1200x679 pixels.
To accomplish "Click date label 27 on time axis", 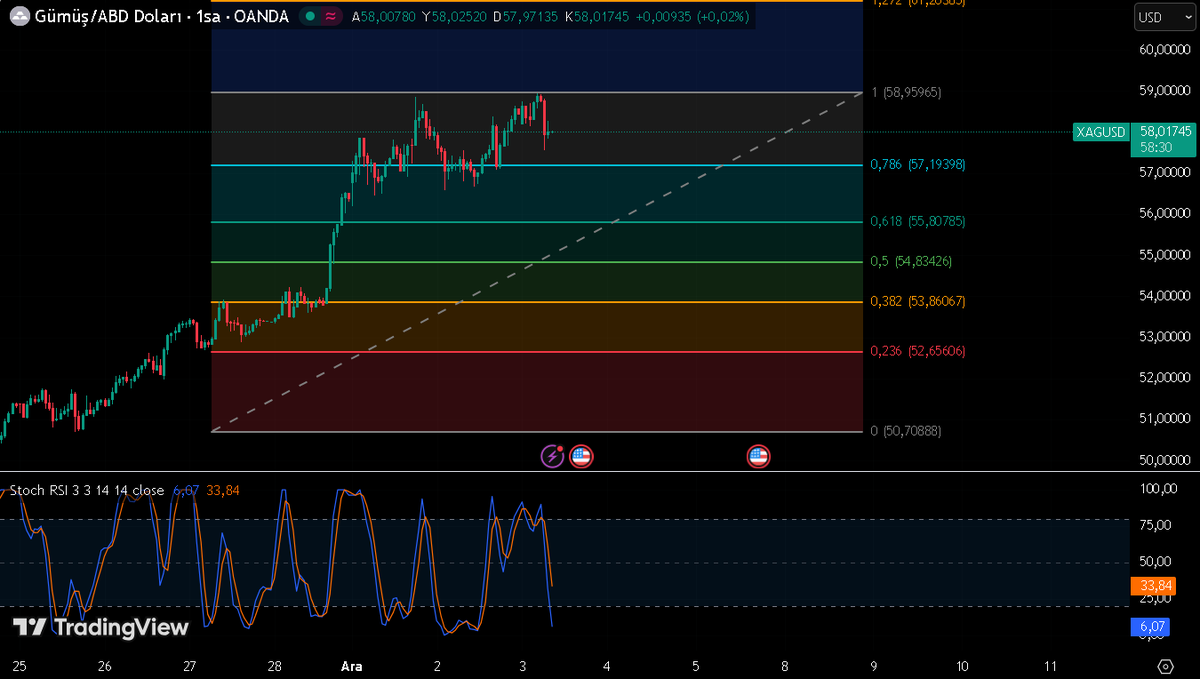I will coord(191,666).
